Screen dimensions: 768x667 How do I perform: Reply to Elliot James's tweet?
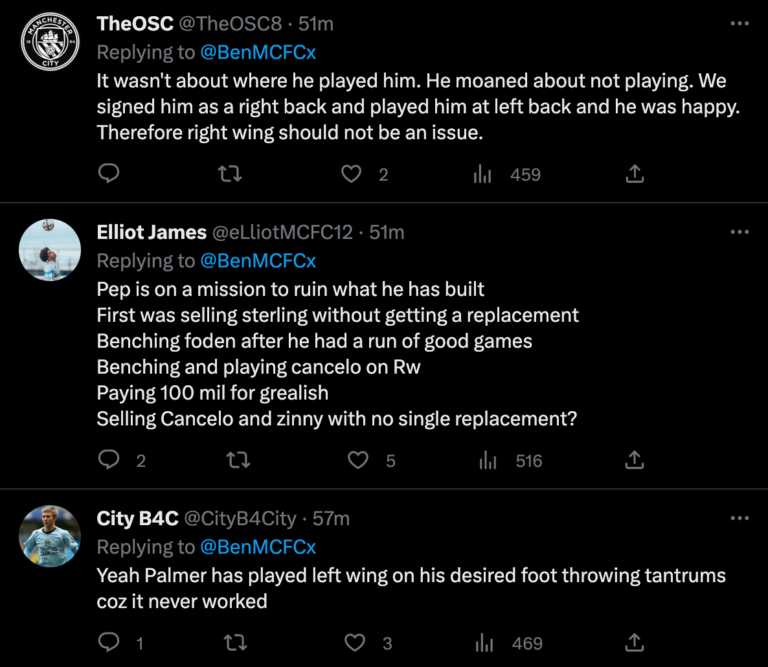tap(110, 460)
